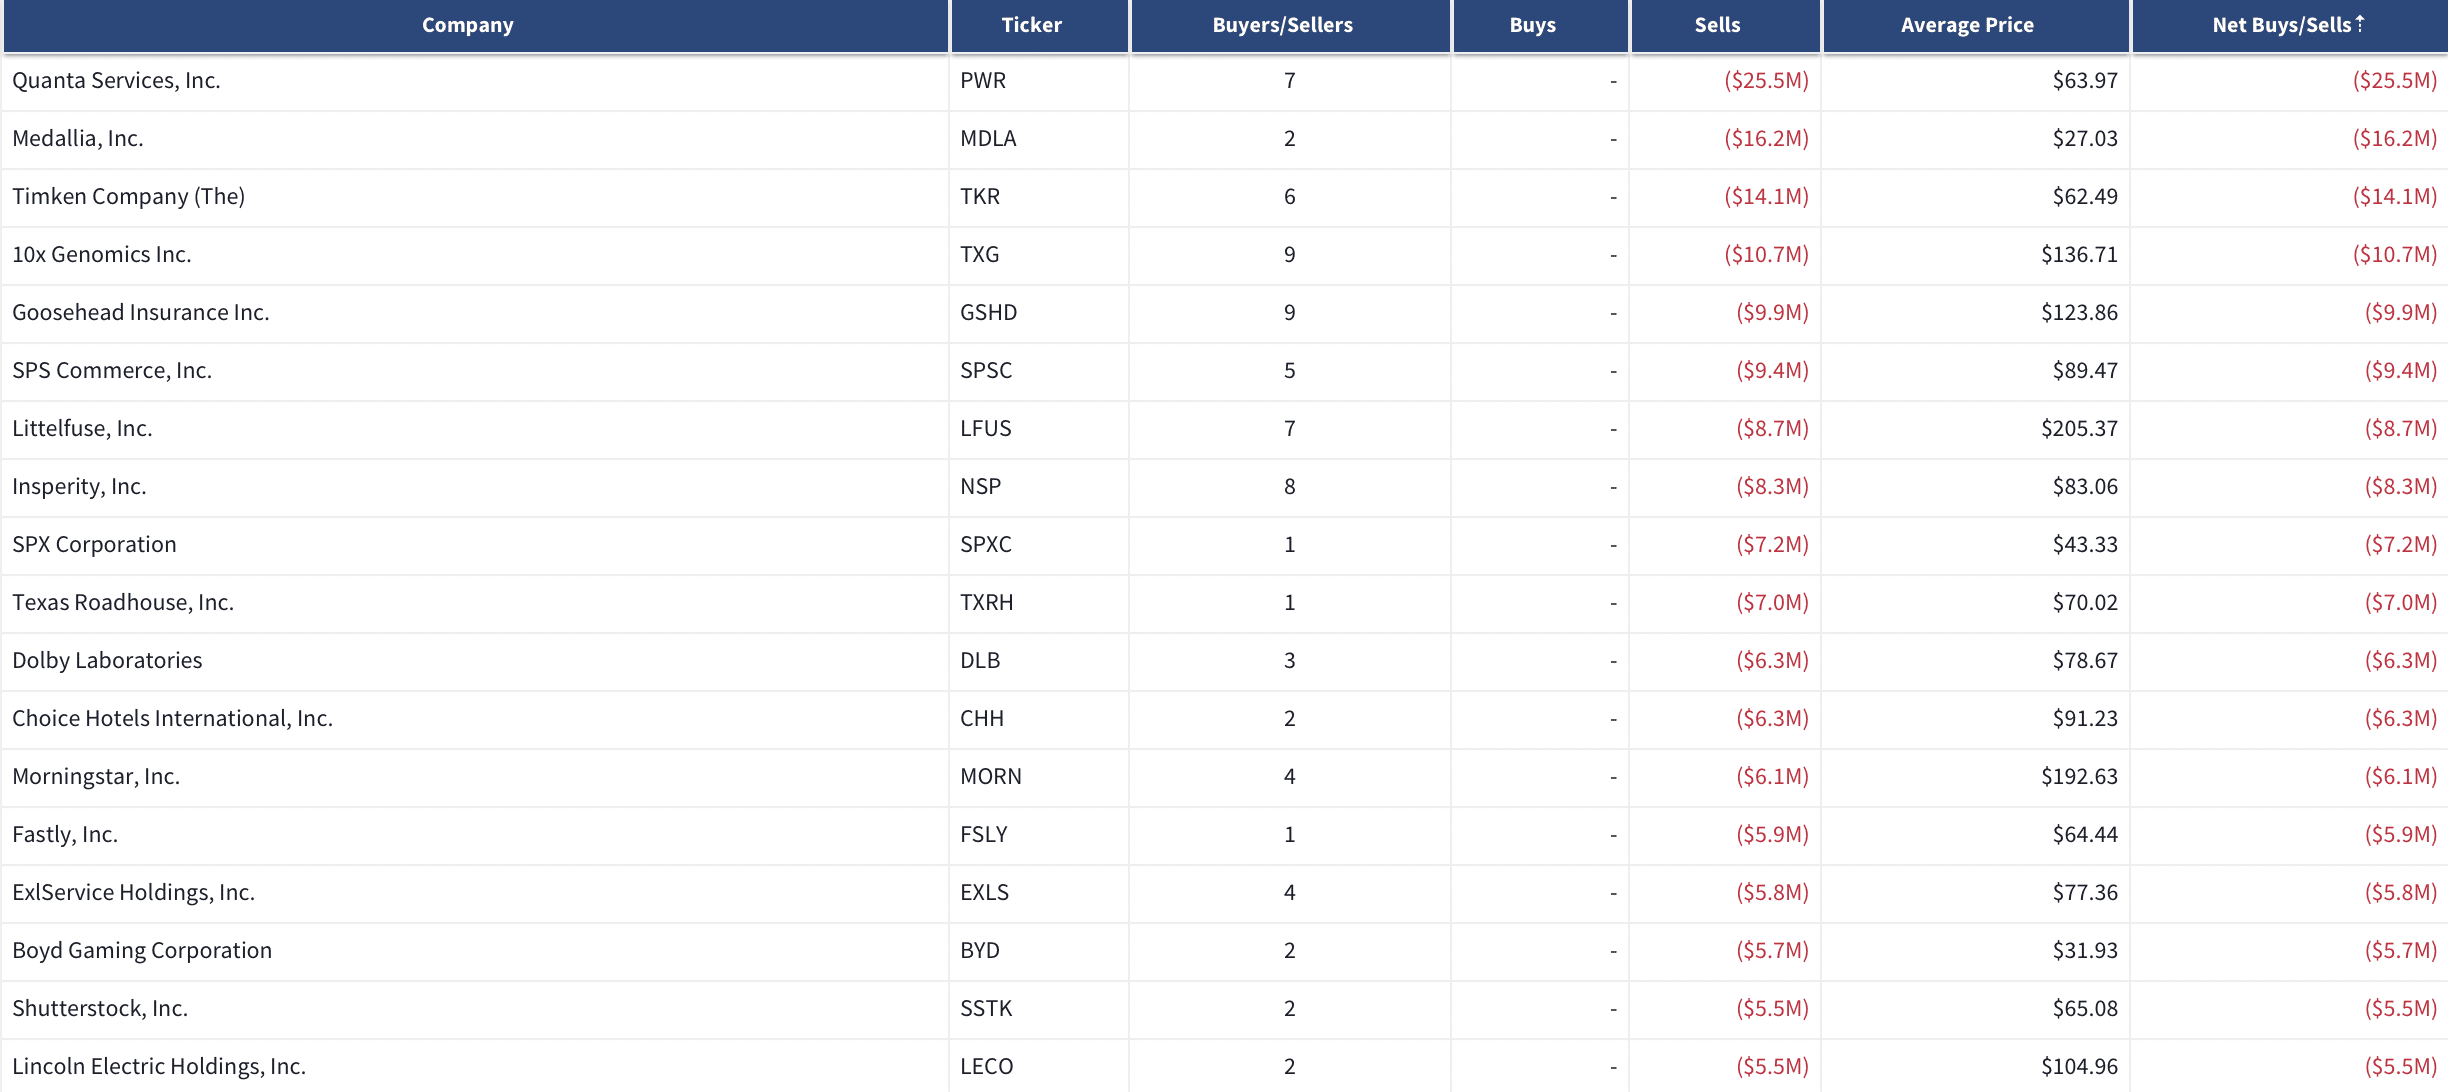2448x1092 pixels.
Task: Select the TXG ticker symbol
Action: tap(980, 254)
